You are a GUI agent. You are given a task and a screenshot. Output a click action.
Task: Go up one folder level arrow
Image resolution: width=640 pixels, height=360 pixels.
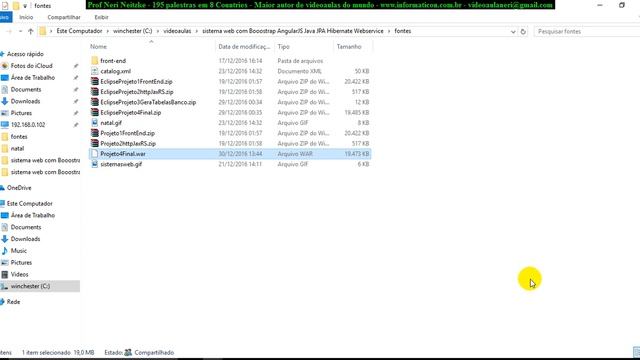click(31, 31)
